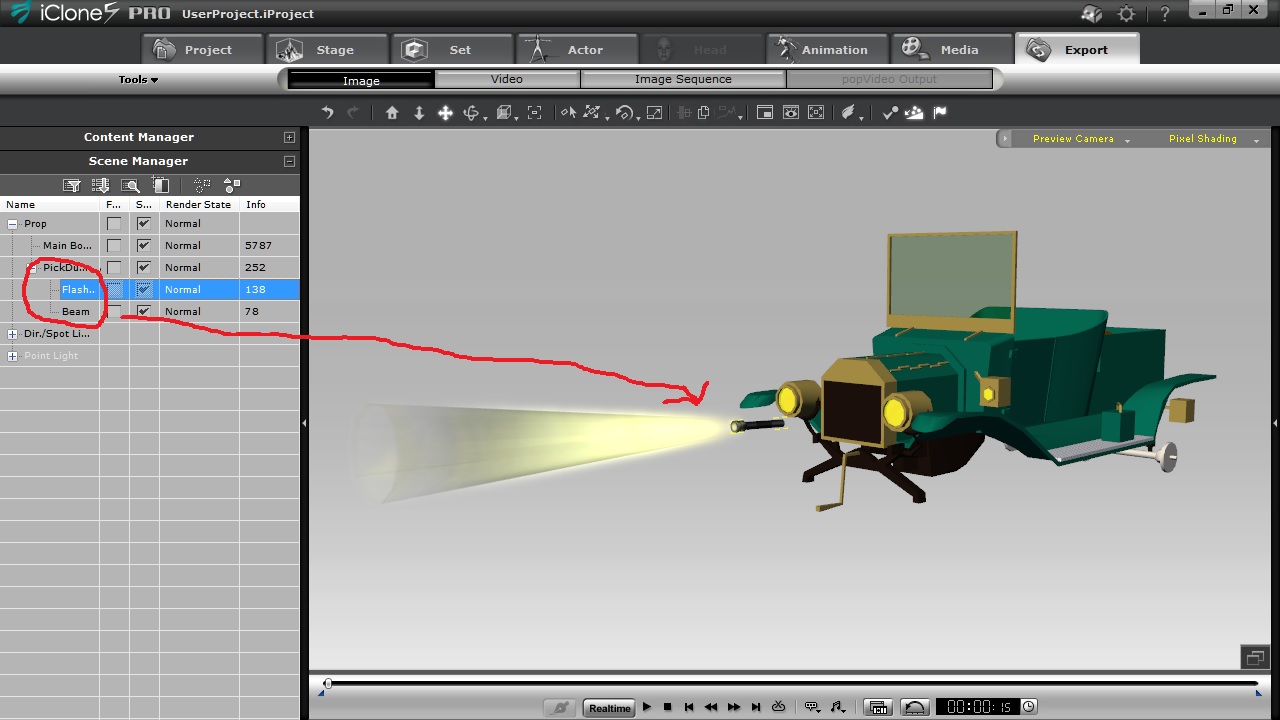Click the Scene Manager filter icon
The height and width of the screenshot is (720, 1280).
pos(72,185)
